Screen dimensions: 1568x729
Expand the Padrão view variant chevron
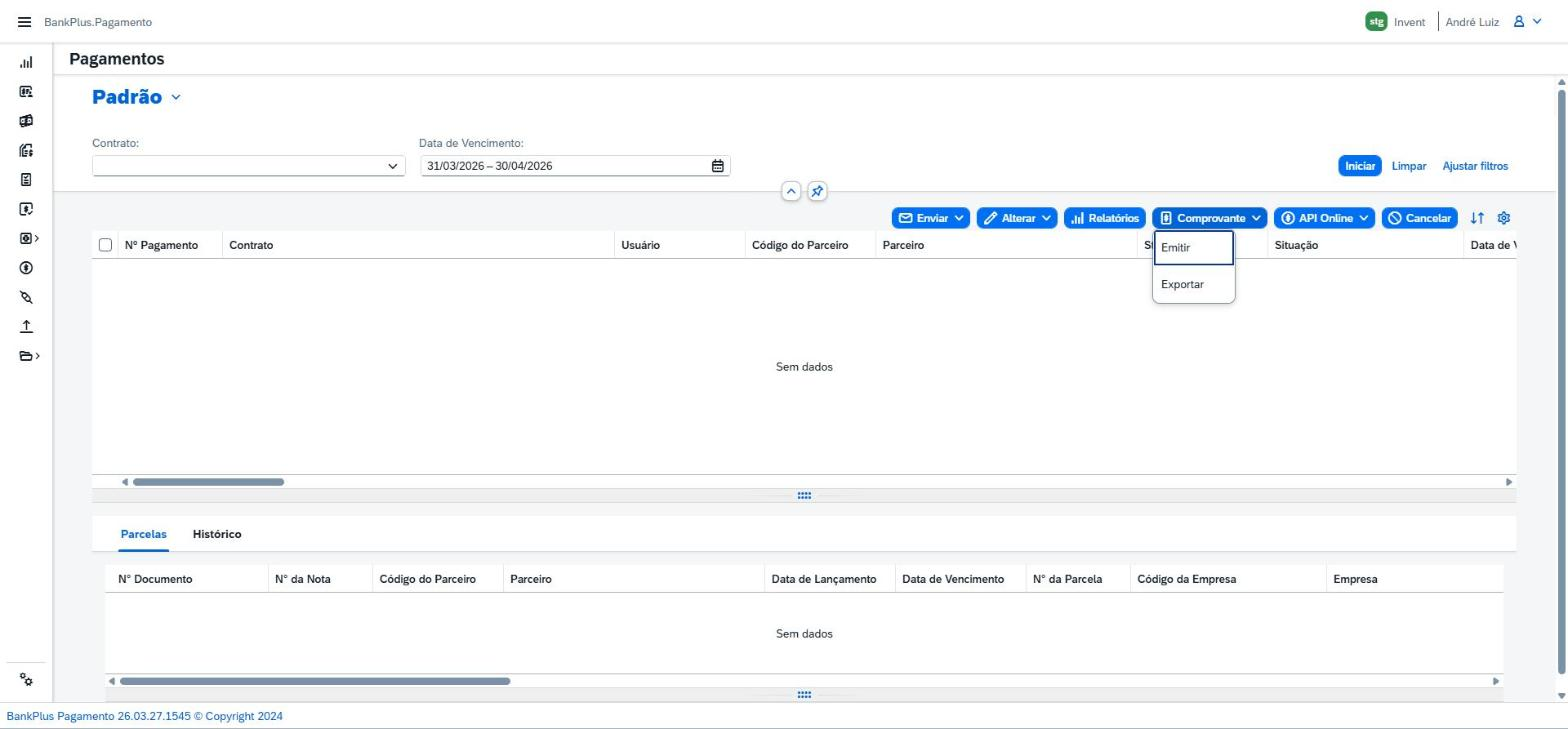[176, 97]
